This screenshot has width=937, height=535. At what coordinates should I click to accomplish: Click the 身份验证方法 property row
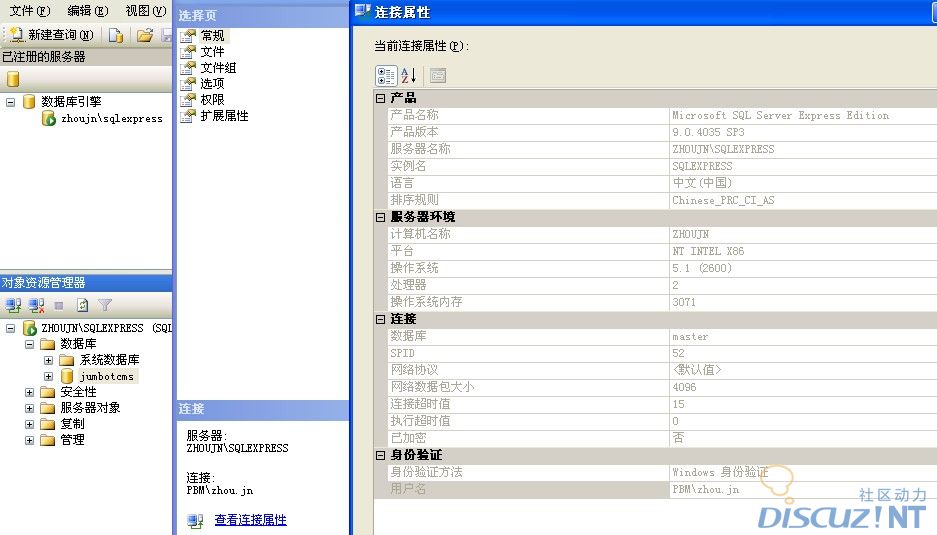point(662,472)
